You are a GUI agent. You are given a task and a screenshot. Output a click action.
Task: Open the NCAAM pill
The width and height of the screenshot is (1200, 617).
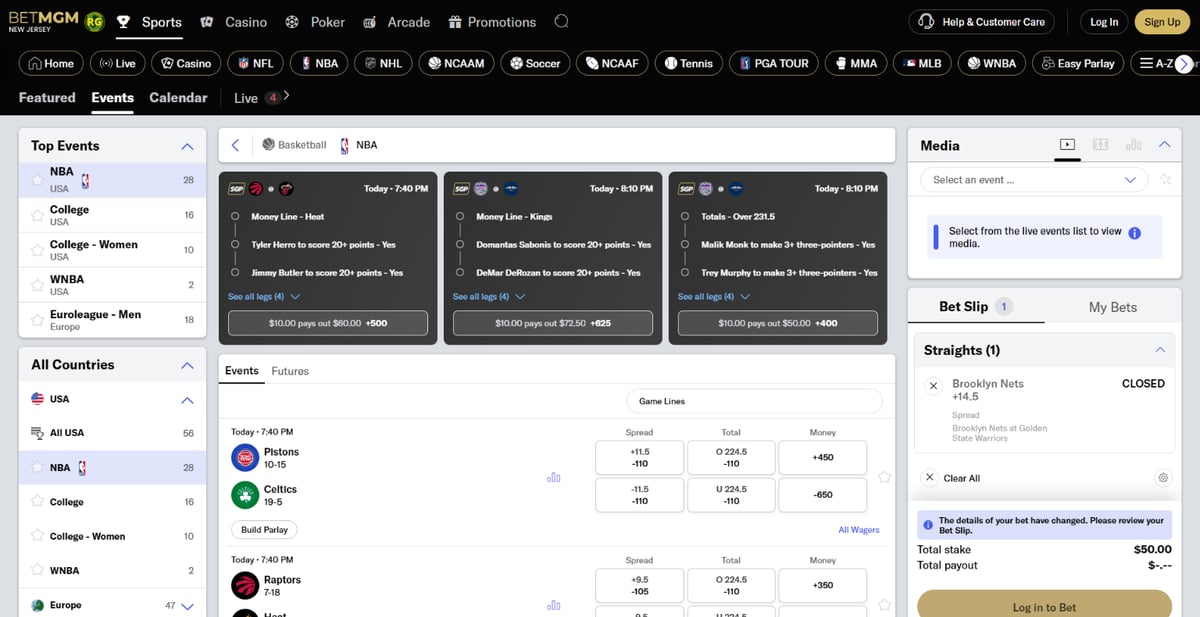pos(456,63)
